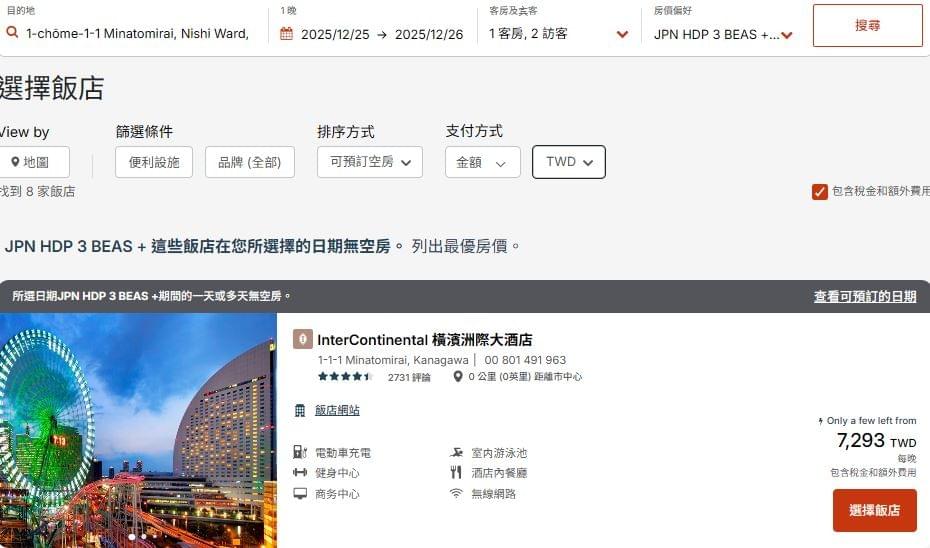This screenshot has width=930, height=548.
Task: Click the hotel website building icon
Action: (x=300, y=410)
